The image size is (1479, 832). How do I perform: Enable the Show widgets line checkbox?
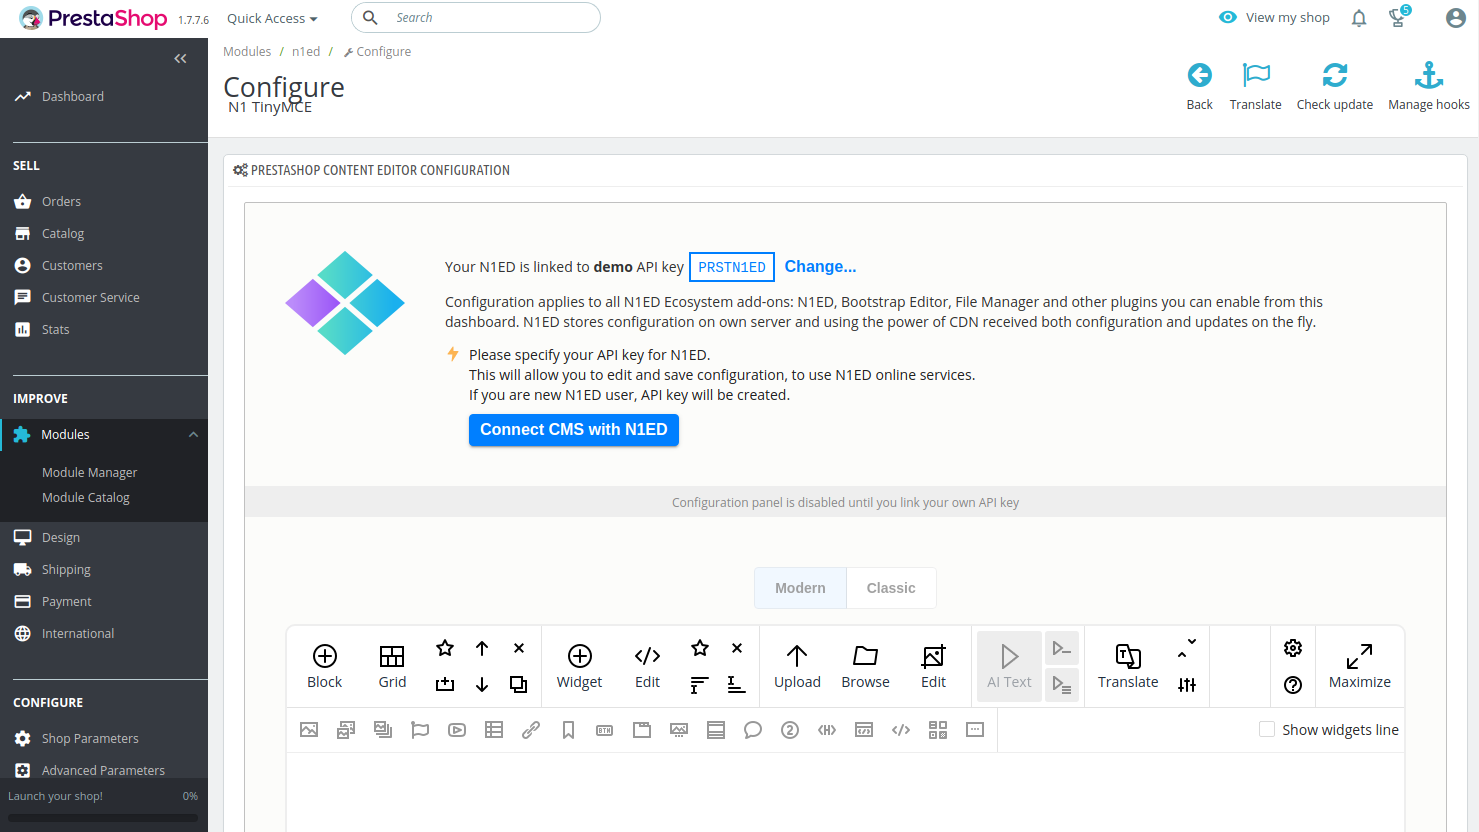[1267, 730]
